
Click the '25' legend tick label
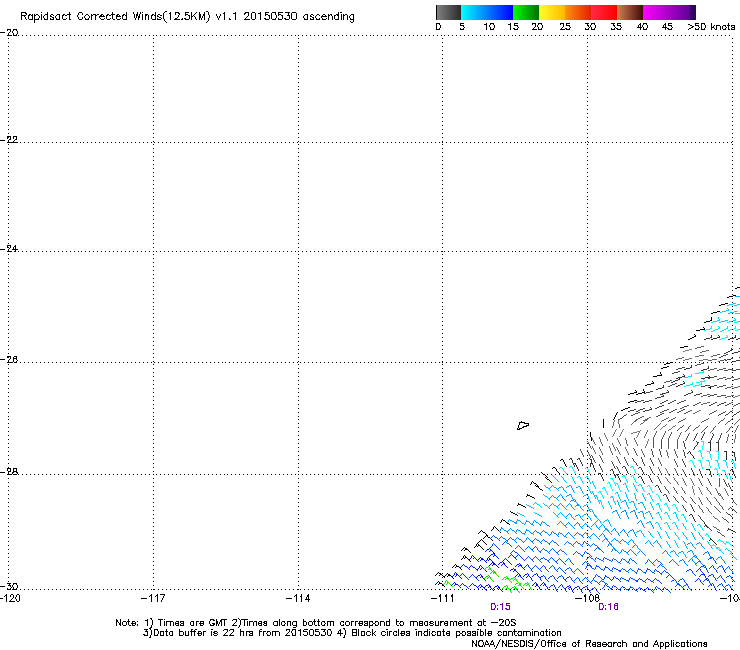(565, 27)
